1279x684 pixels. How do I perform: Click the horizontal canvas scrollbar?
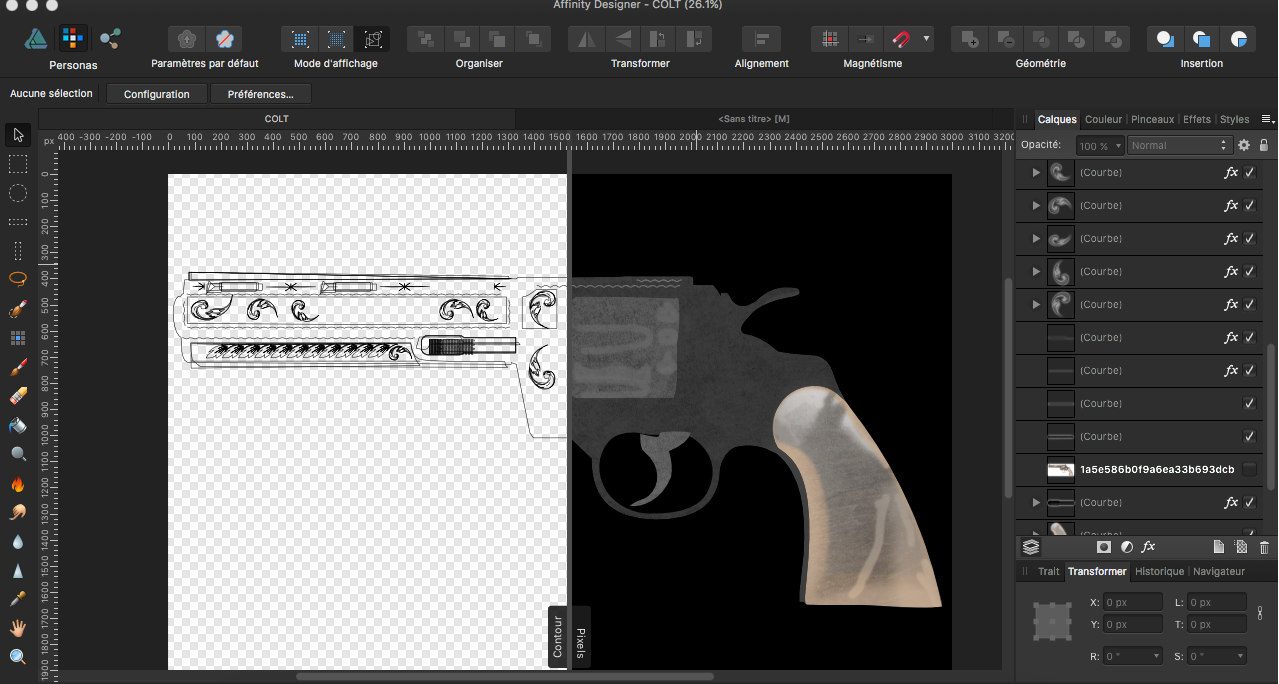pos(505,676)
